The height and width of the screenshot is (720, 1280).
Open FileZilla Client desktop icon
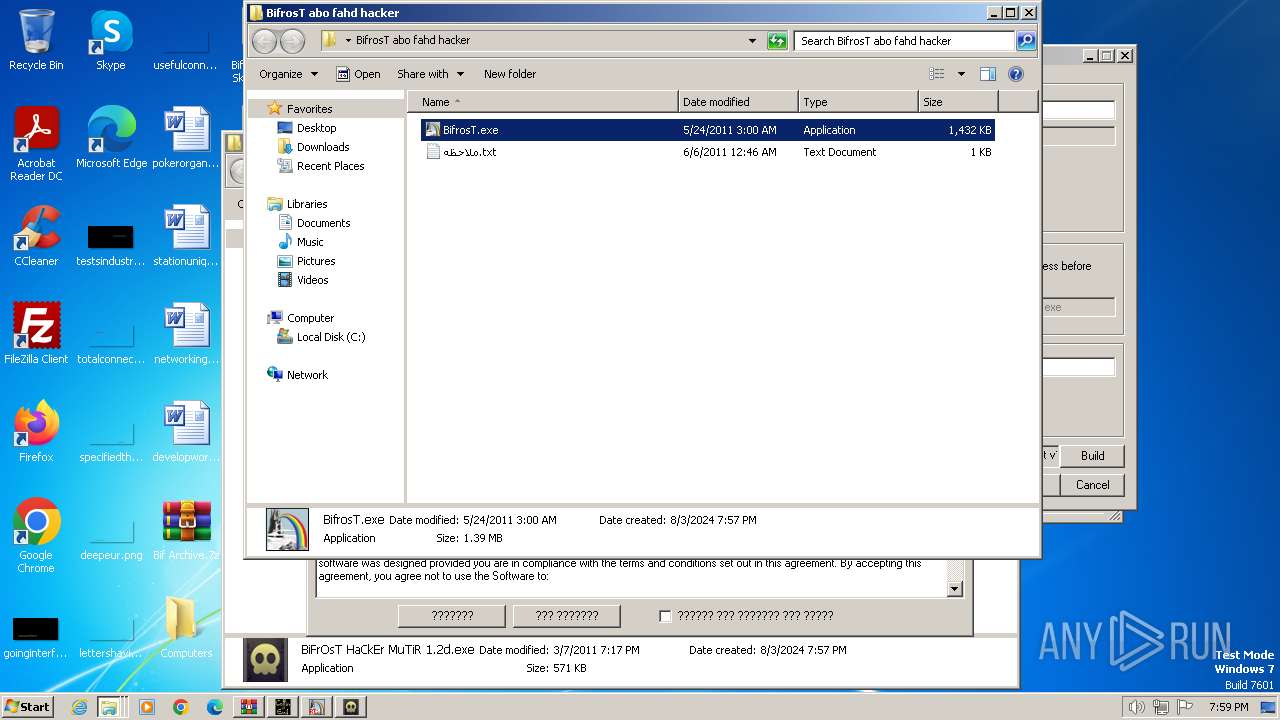[x=36, y=334]
